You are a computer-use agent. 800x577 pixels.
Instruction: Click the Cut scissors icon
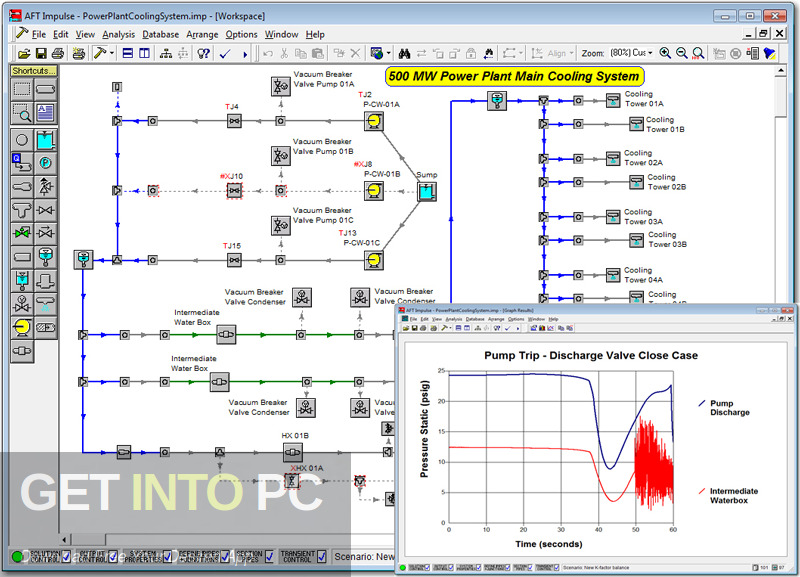coord(284,53)
